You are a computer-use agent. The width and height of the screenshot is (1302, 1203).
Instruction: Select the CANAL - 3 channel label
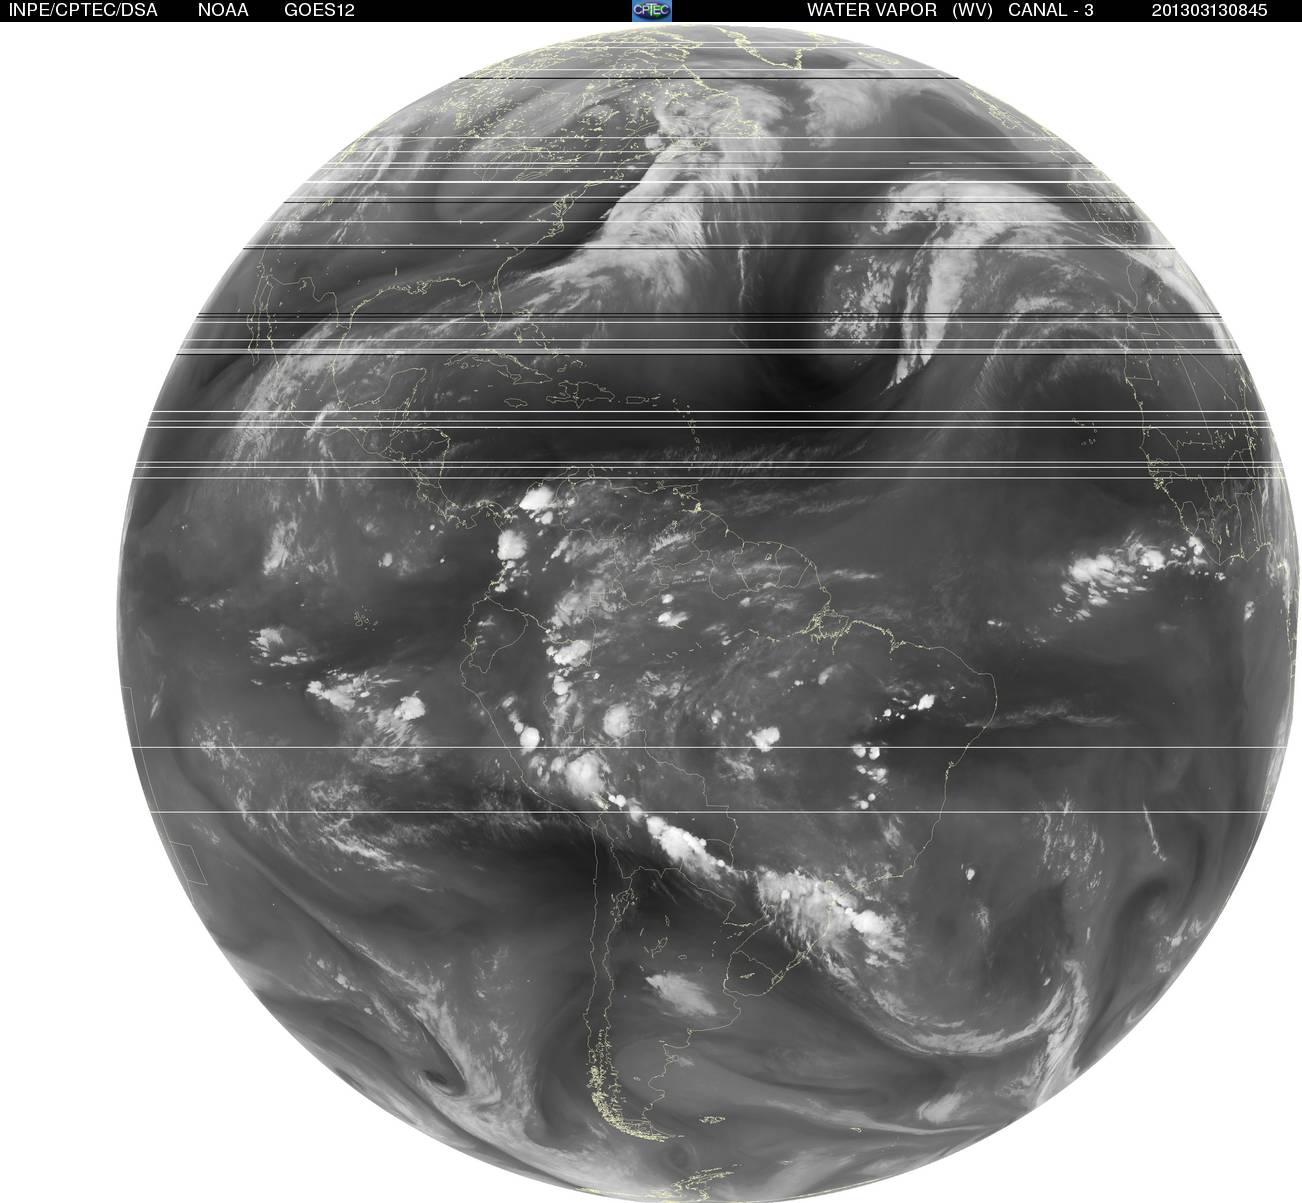(1051, 10)
